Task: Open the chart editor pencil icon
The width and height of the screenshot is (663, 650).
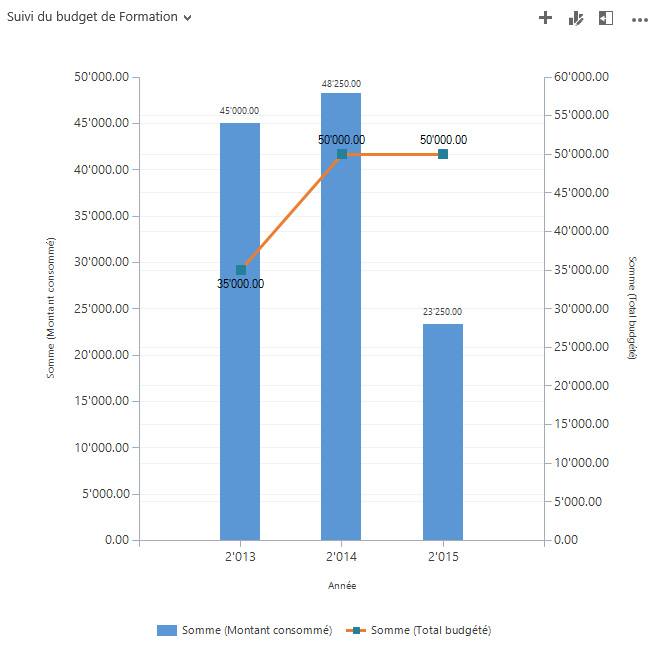Action: 576,18
